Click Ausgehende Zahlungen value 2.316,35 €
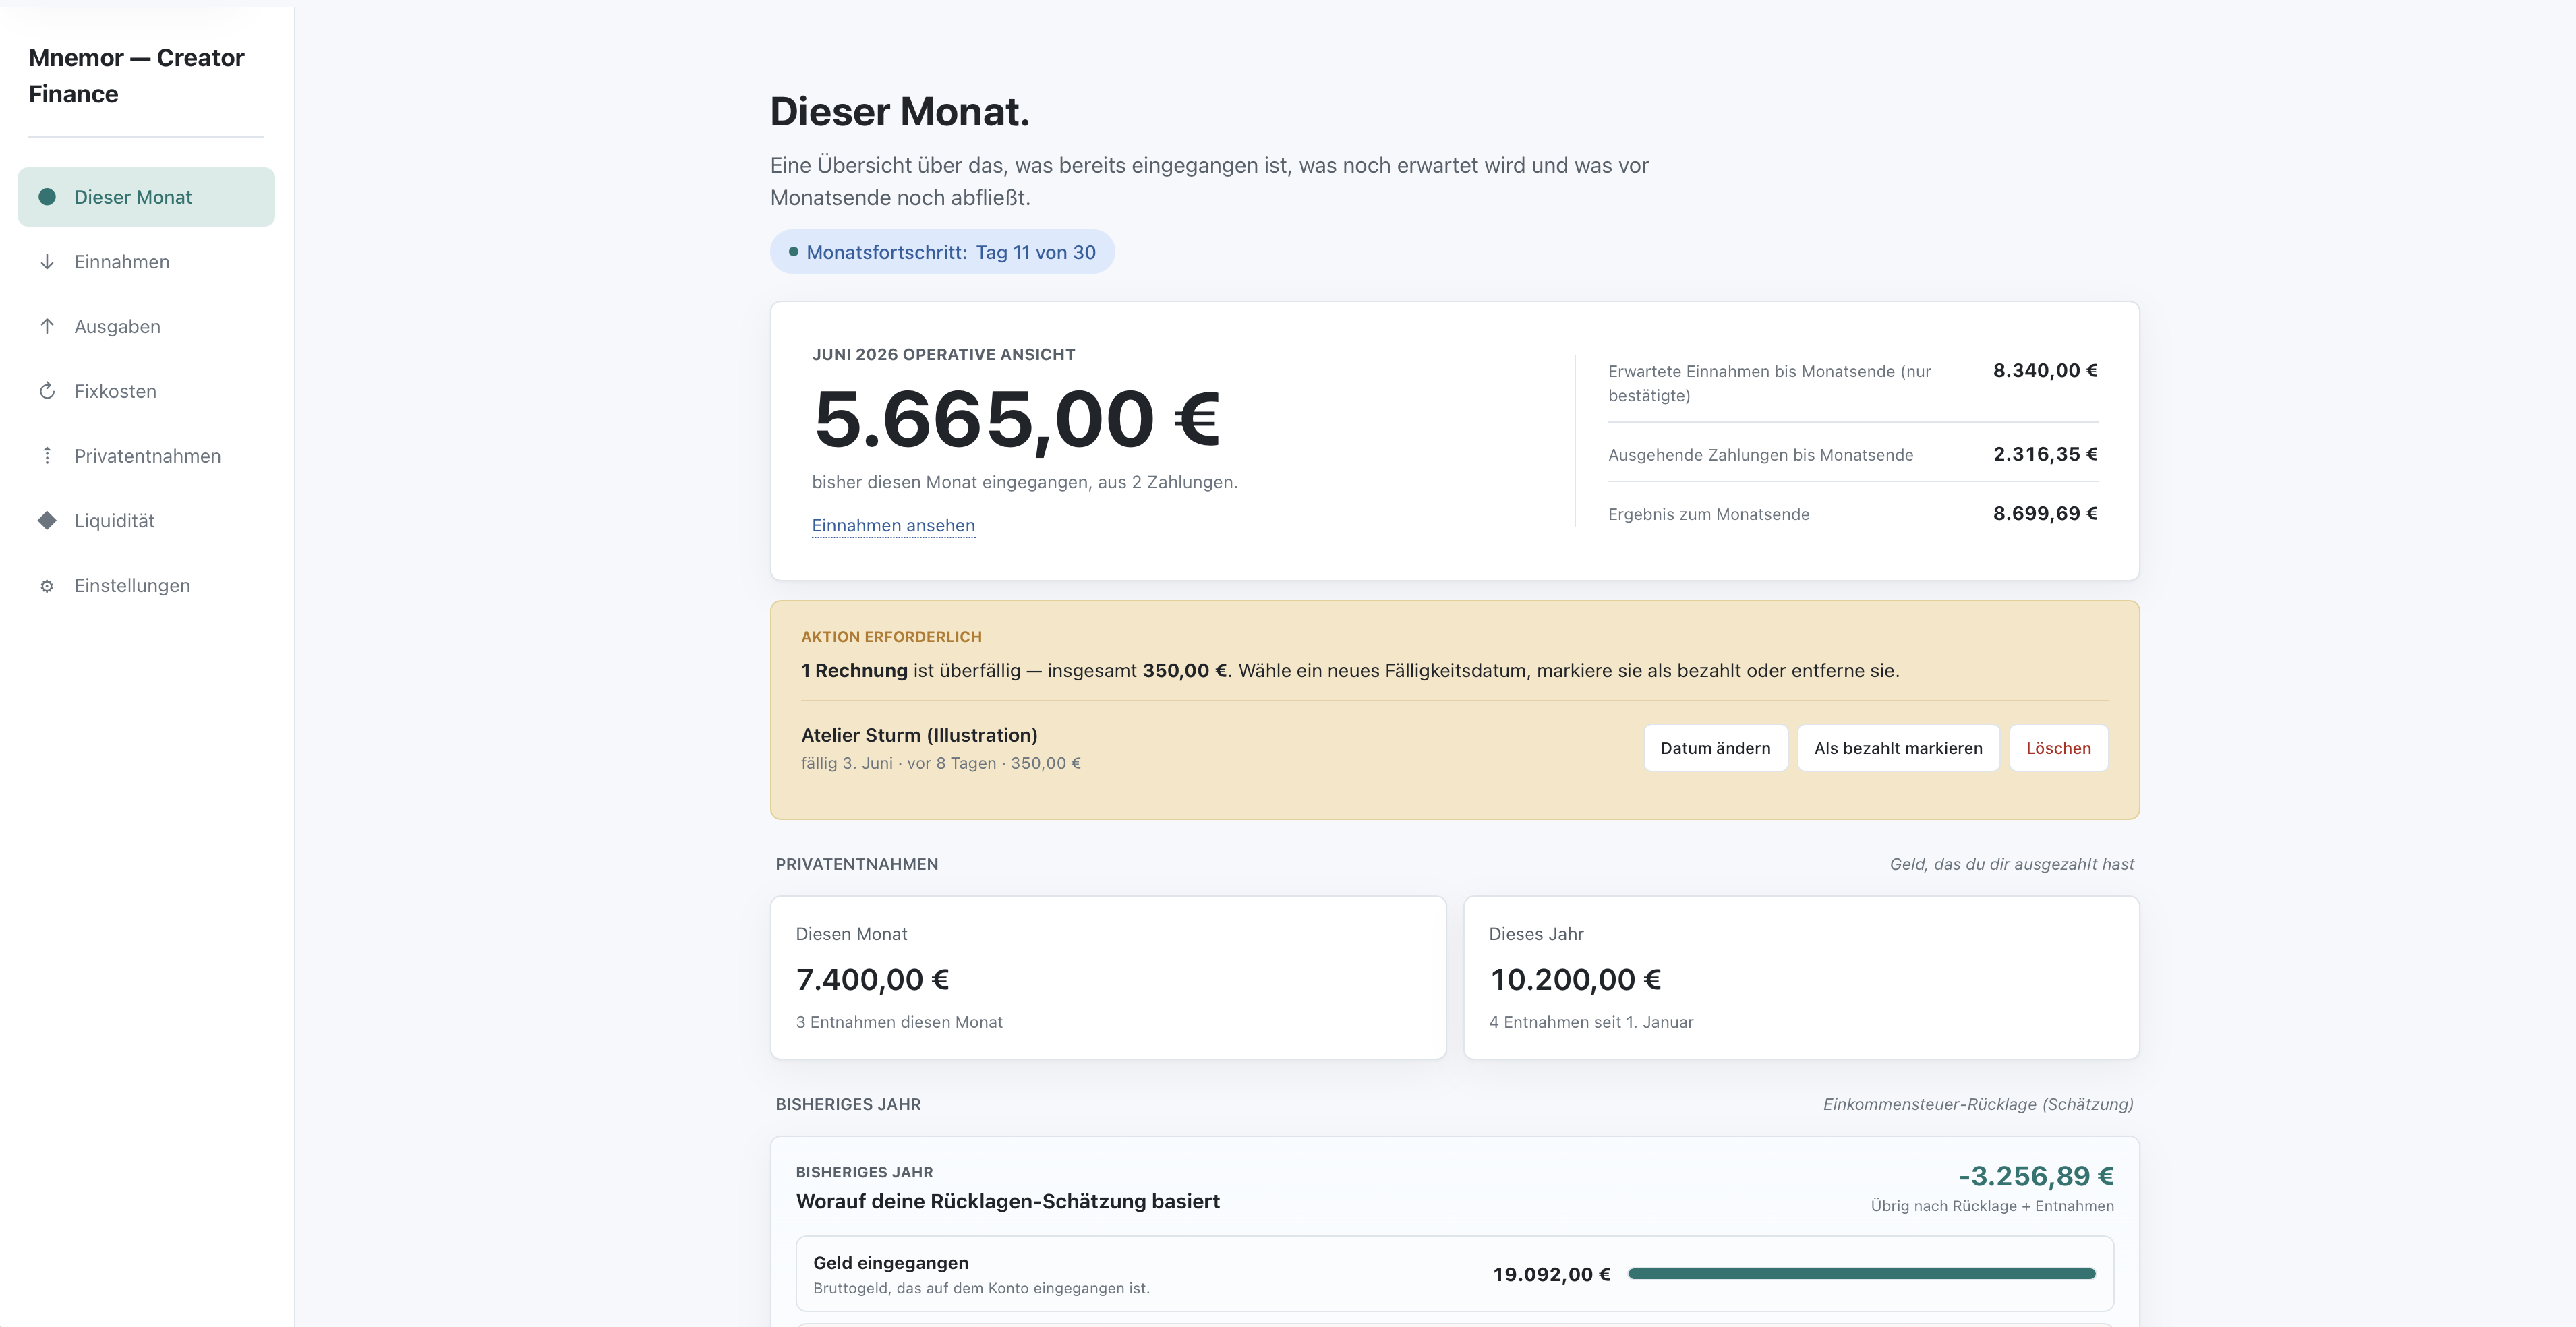 (2045, 454)
